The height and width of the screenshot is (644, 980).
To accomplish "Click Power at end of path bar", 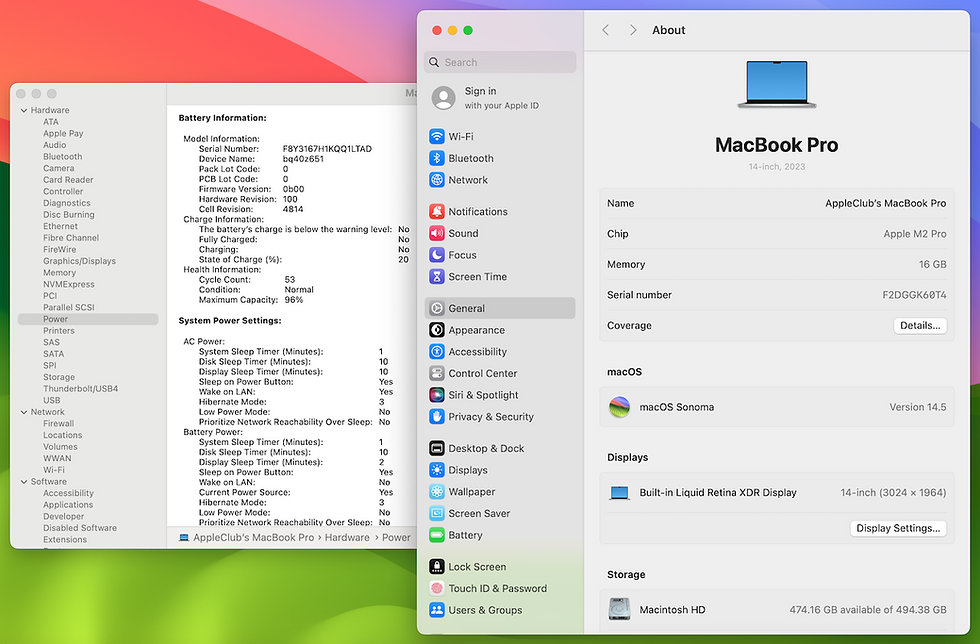I will click(396, 538).
